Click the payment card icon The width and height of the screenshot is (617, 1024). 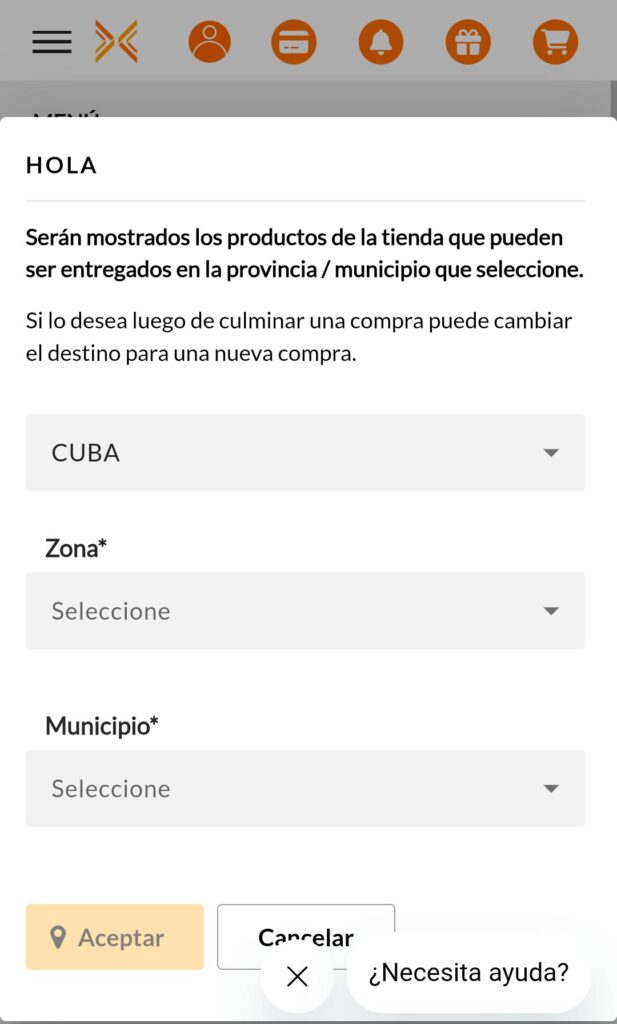point(293,41)
